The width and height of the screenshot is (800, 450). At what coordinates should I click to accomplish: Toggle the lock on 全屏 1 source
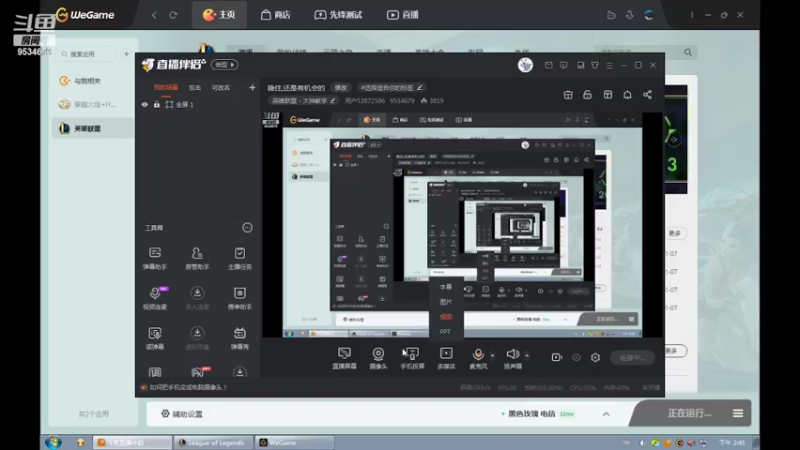(157, 105)
